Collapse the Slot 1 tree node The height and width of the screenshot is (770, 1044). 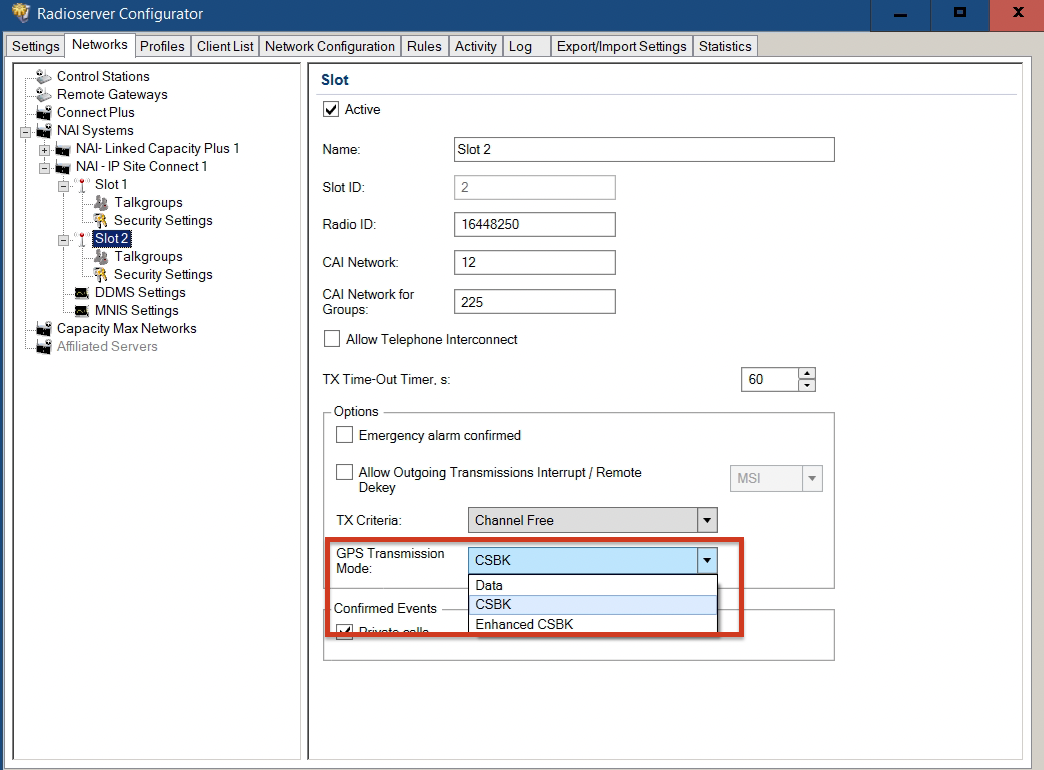(63, 186)
